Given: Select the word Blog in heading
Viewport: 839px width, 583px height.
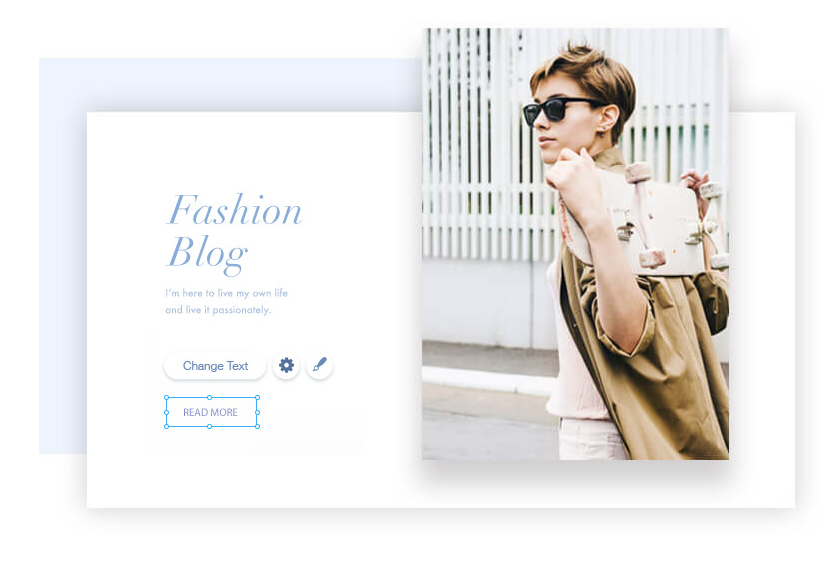Looking at the screenshot, I should tap(207, 254).
